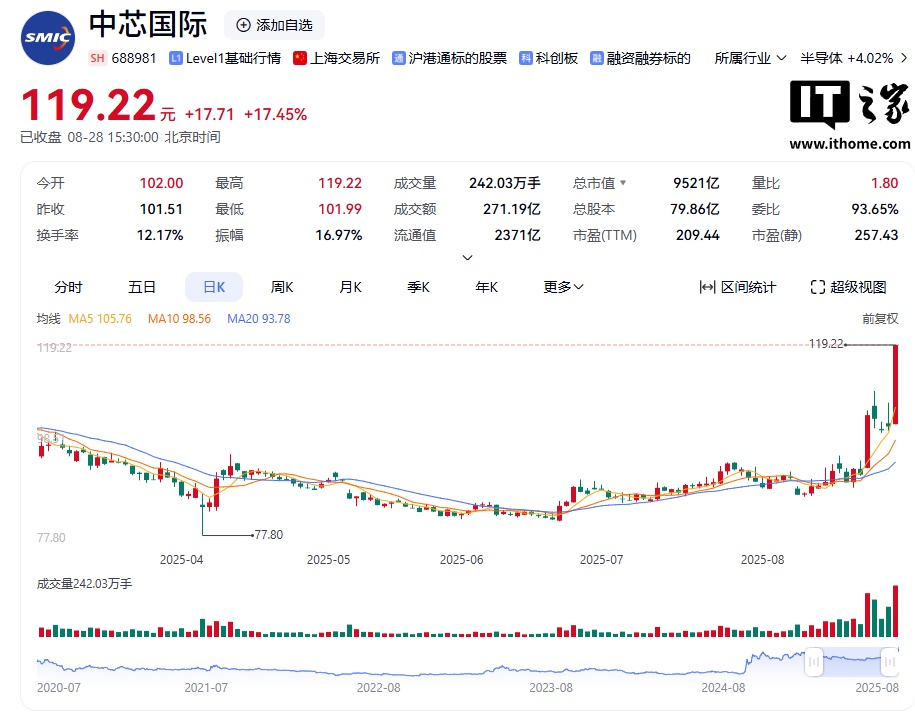Click the Level1基础行情 tag icon

point(176,58)
